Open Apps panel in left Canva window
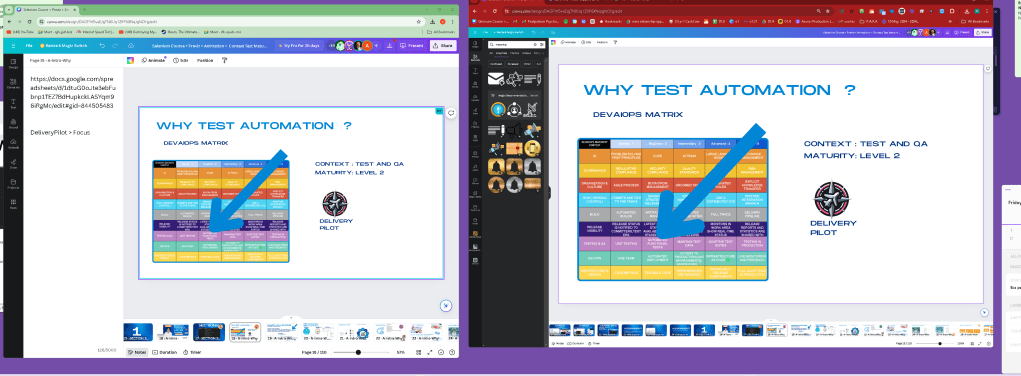Screen dimensions: 1021x376 pyautogui.click(x=13, y=205)
